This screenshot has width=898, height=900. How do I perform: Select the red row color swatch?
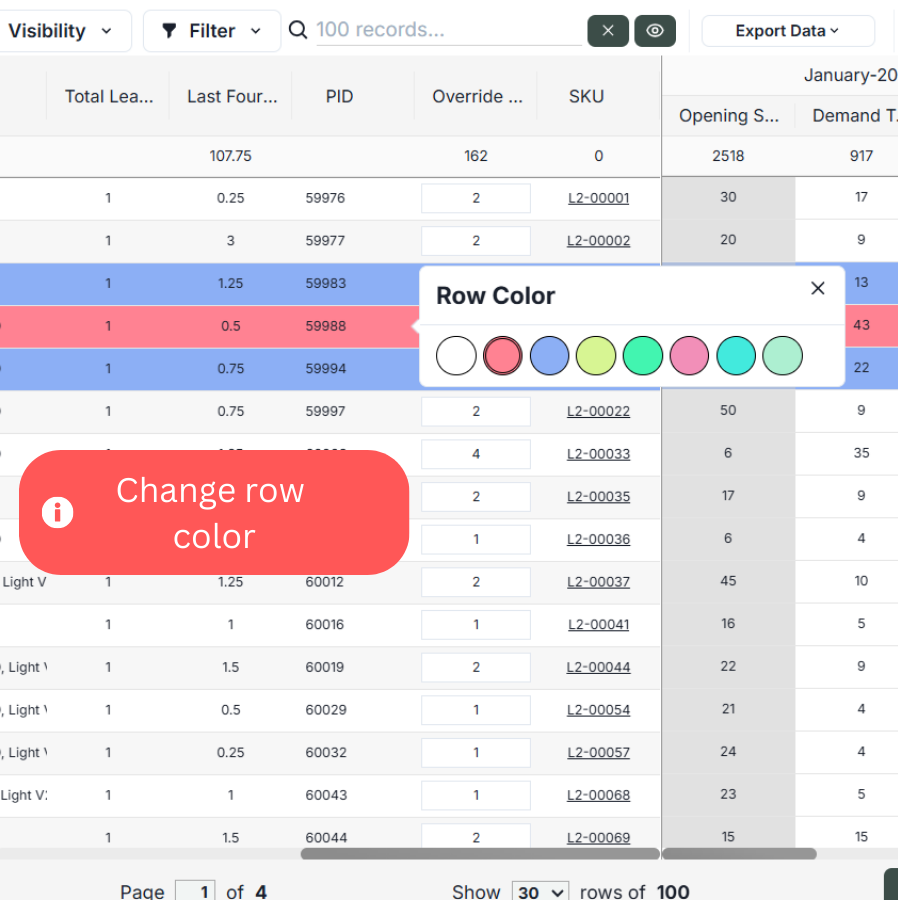point(503,355)
